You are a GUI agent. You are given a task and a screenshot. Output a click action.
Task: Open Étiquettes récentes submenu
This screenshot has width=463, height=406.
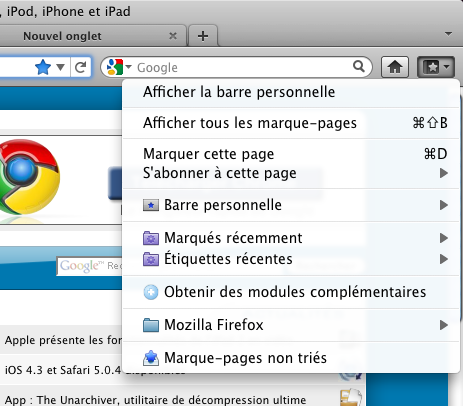coord(291,259)
